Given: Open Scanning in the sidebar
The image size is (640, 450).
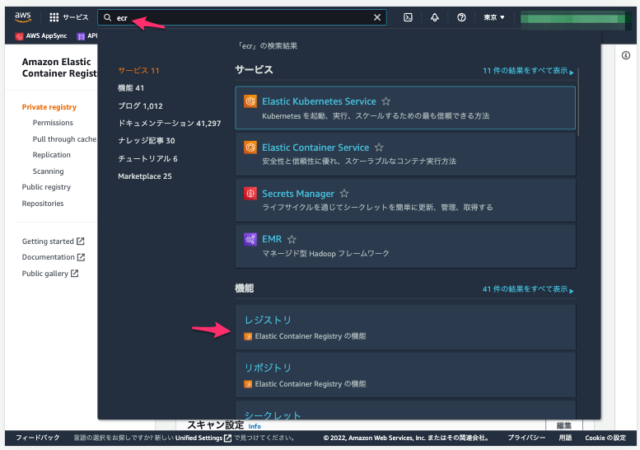Looking at the screenshot, I should point(48,171).
